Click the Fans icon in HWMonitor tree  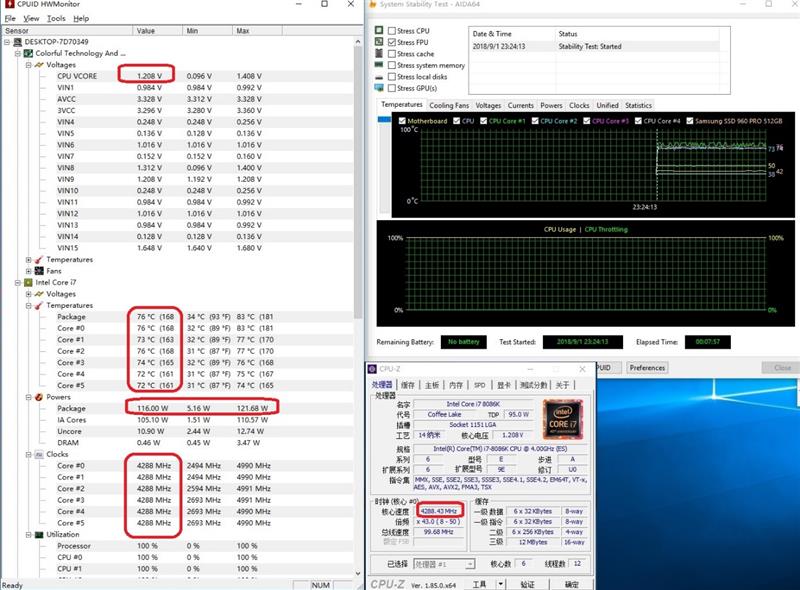(x=39, y=271)
